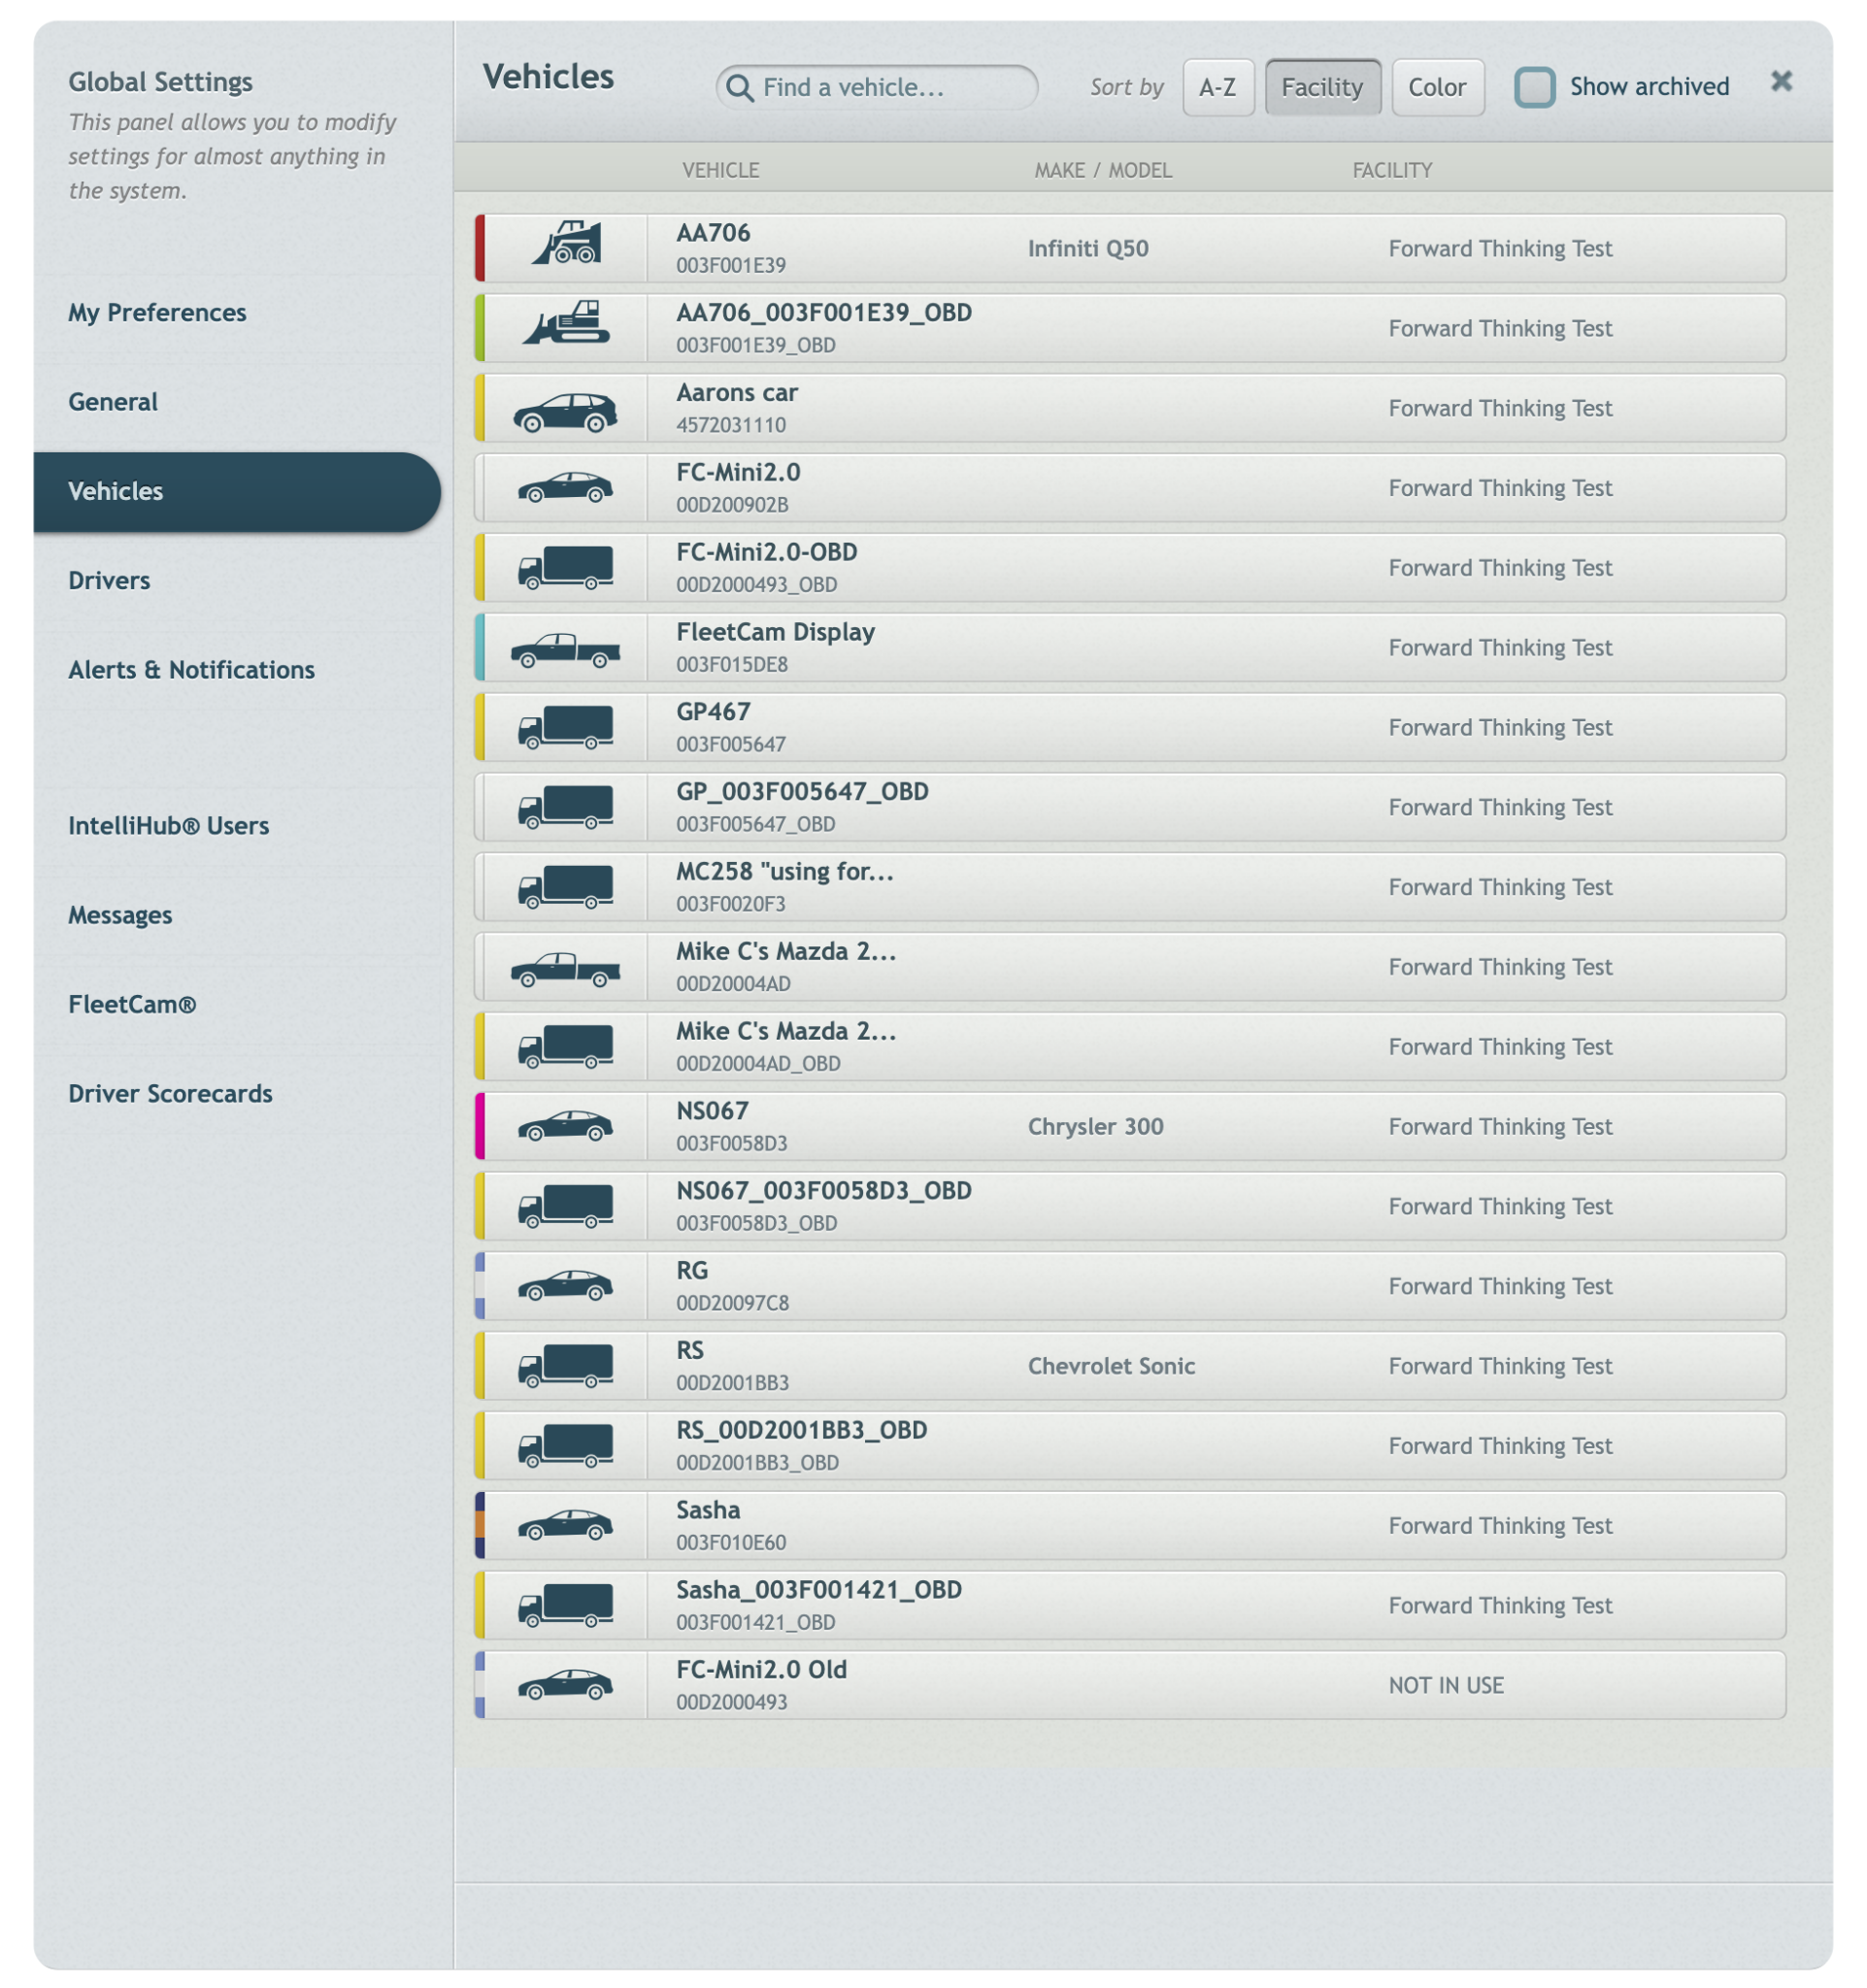Click the skid steer loader icon for AA706
The image size is (1867, 1988).
coord(566,243)
